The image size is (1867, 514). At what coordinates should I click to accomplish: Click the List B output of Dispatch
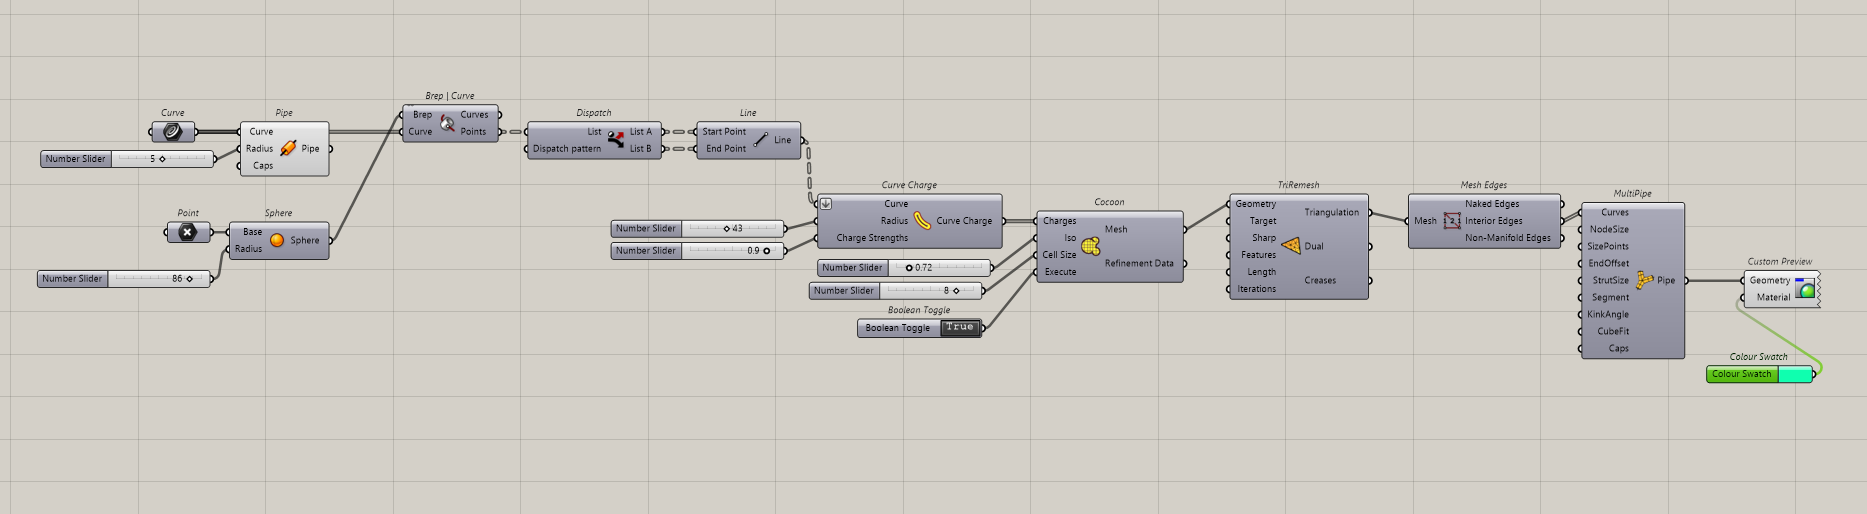640,149
